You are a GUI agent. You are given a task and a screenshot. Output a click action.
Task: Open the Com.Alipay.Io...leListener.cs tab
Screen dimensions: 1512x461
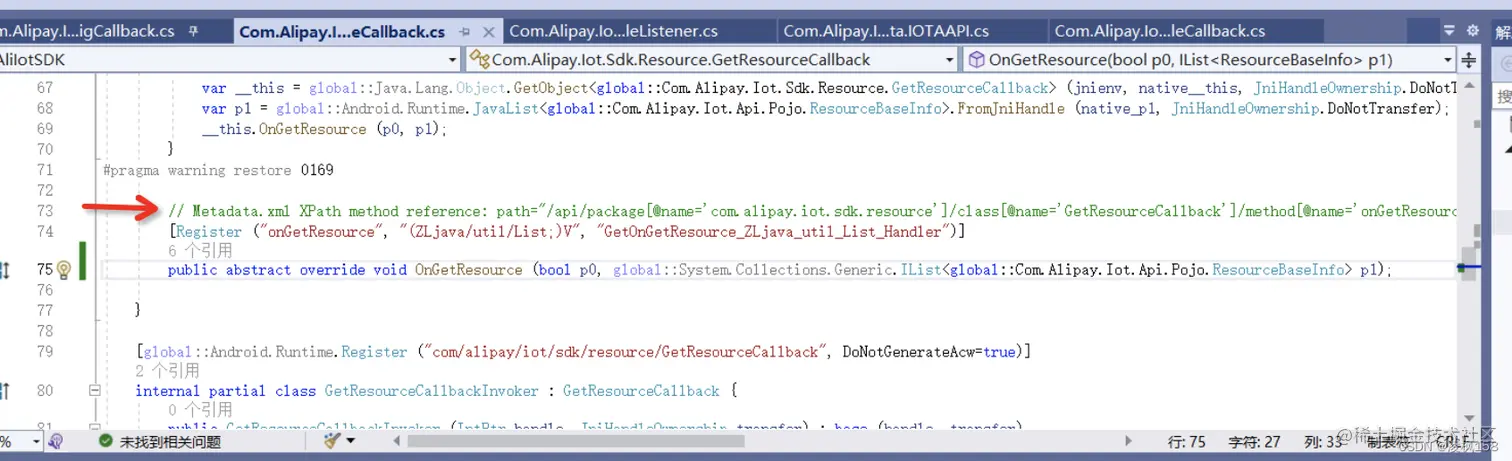(613, 31)
